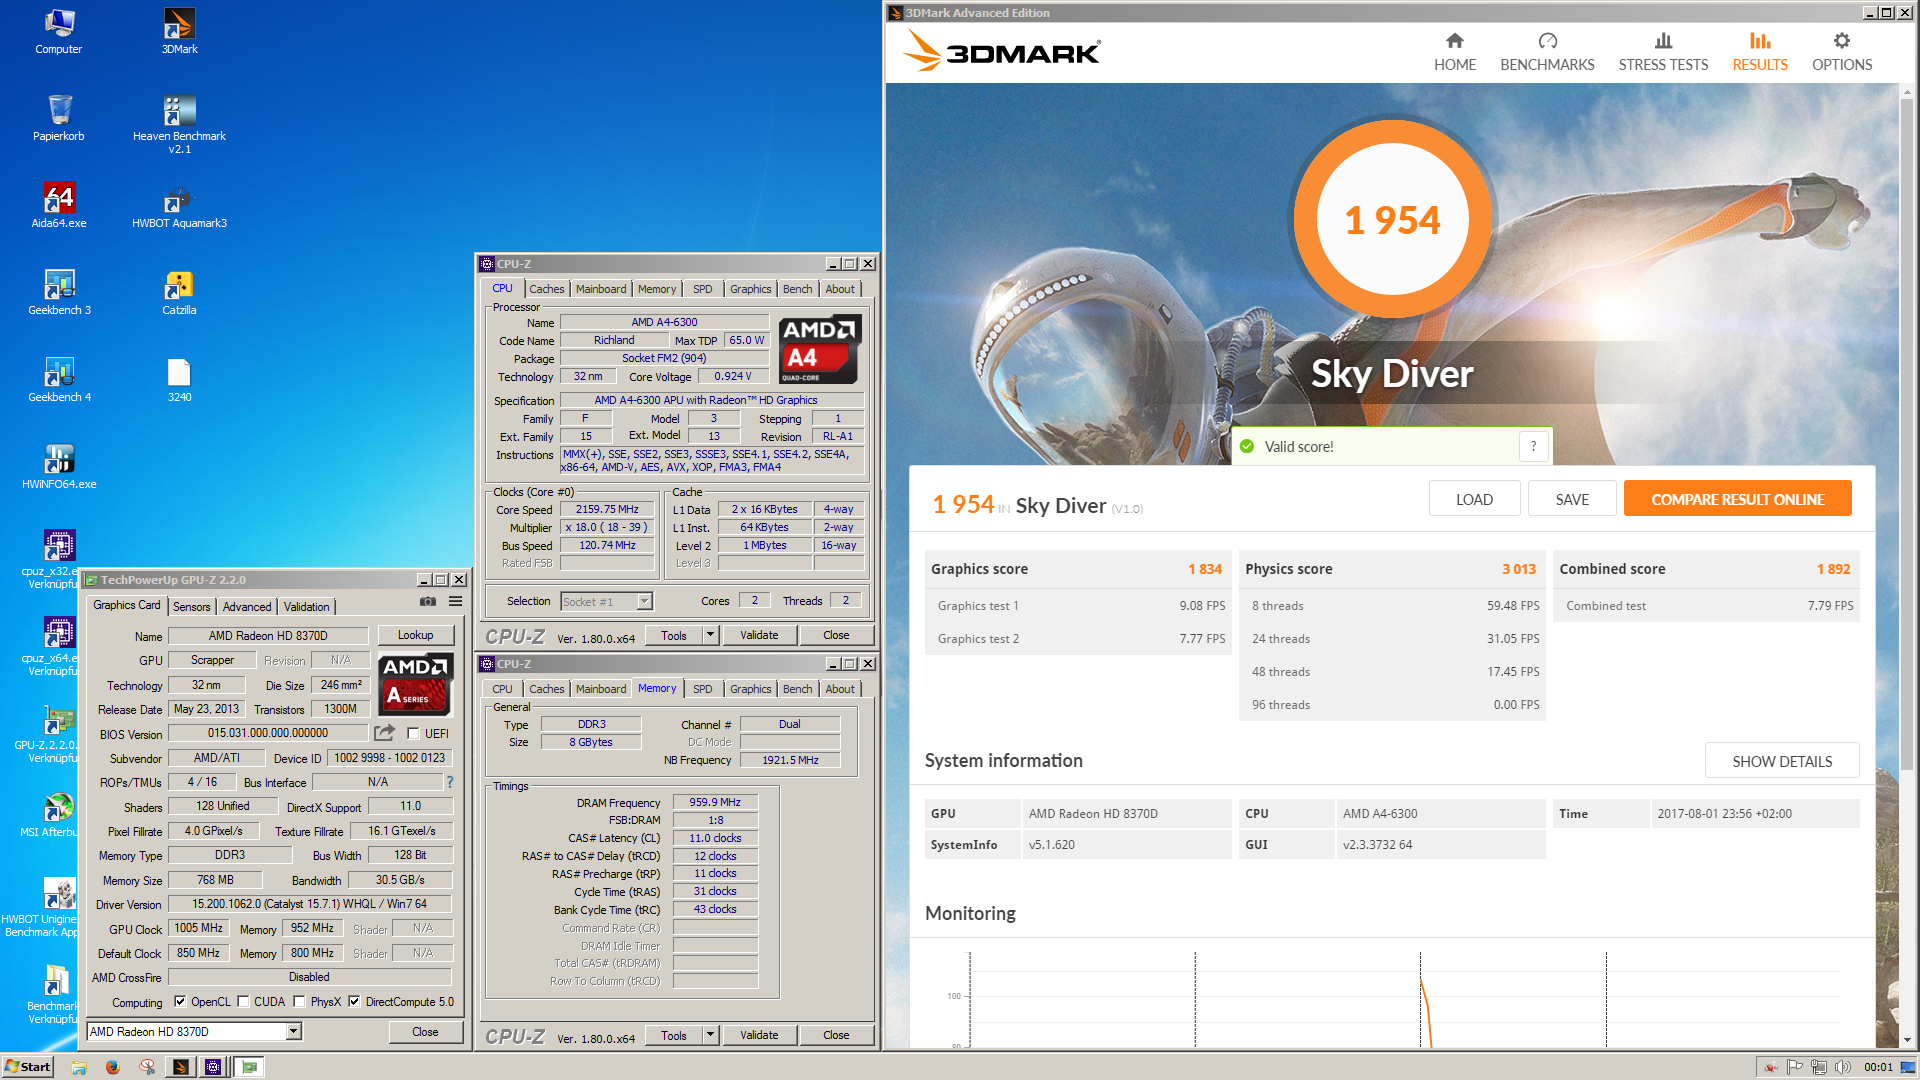Screen dimensions: 1920x1080
Task: Select the HWBOT Aquamark3 desktop icon
Action: tap(179, 205)
